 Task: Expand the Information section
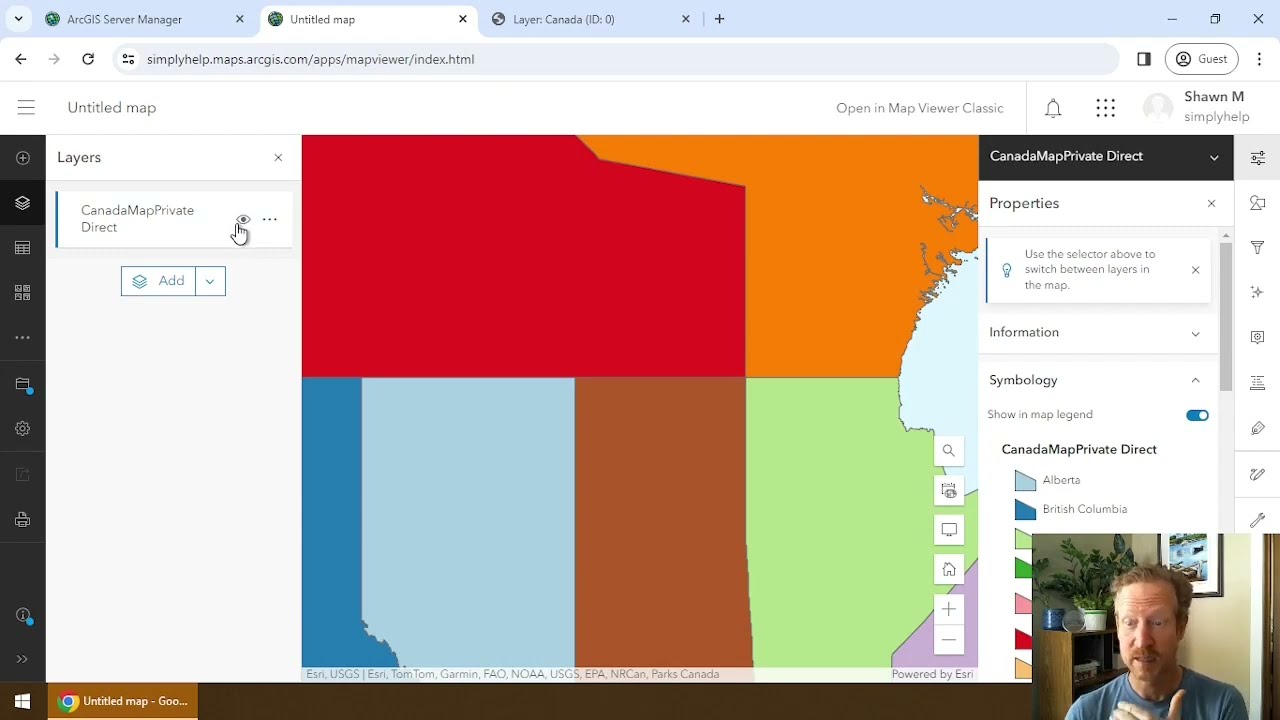[x=1098, y=332]
